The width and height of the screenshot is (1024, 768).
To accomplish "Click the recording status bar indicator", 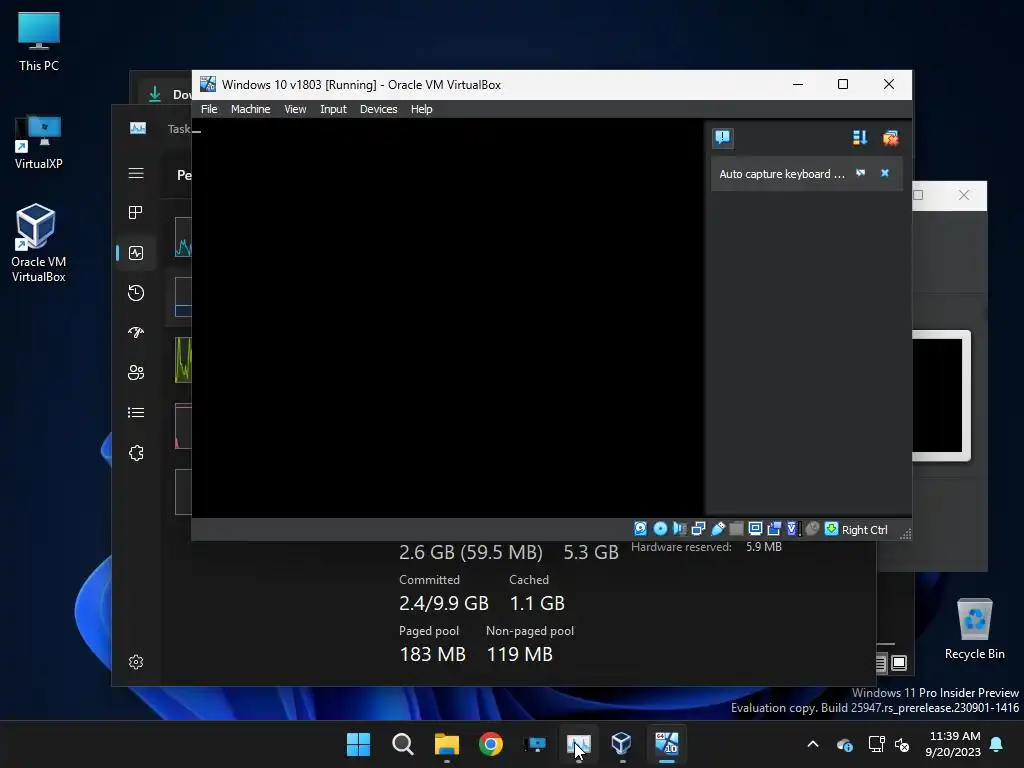I will point(774,529).
